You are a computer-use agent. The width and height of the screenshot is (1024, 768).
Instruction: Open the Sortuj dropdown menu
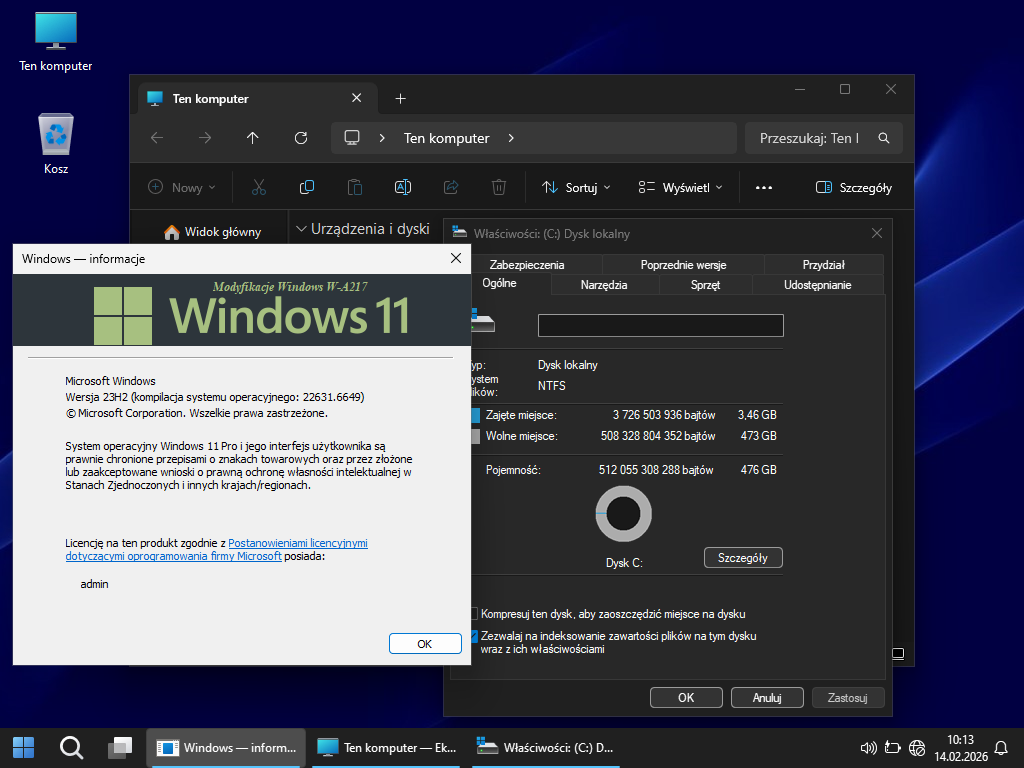tap(576, 187)
